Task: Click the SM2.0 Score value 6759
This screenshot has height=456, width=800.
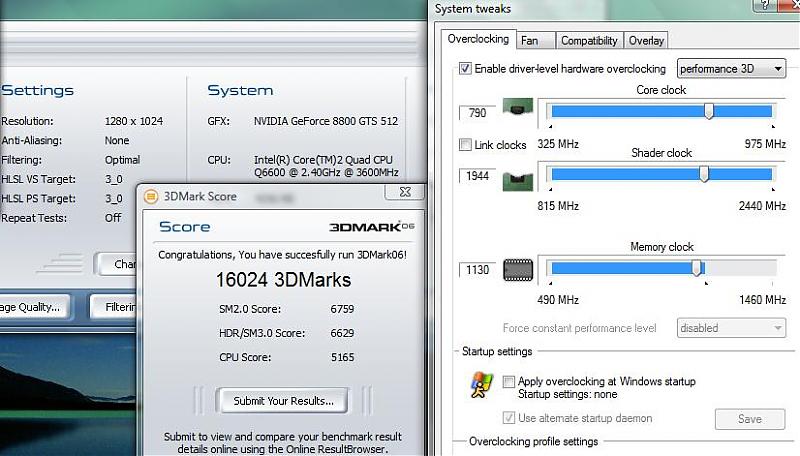Action: click(342, 309)
